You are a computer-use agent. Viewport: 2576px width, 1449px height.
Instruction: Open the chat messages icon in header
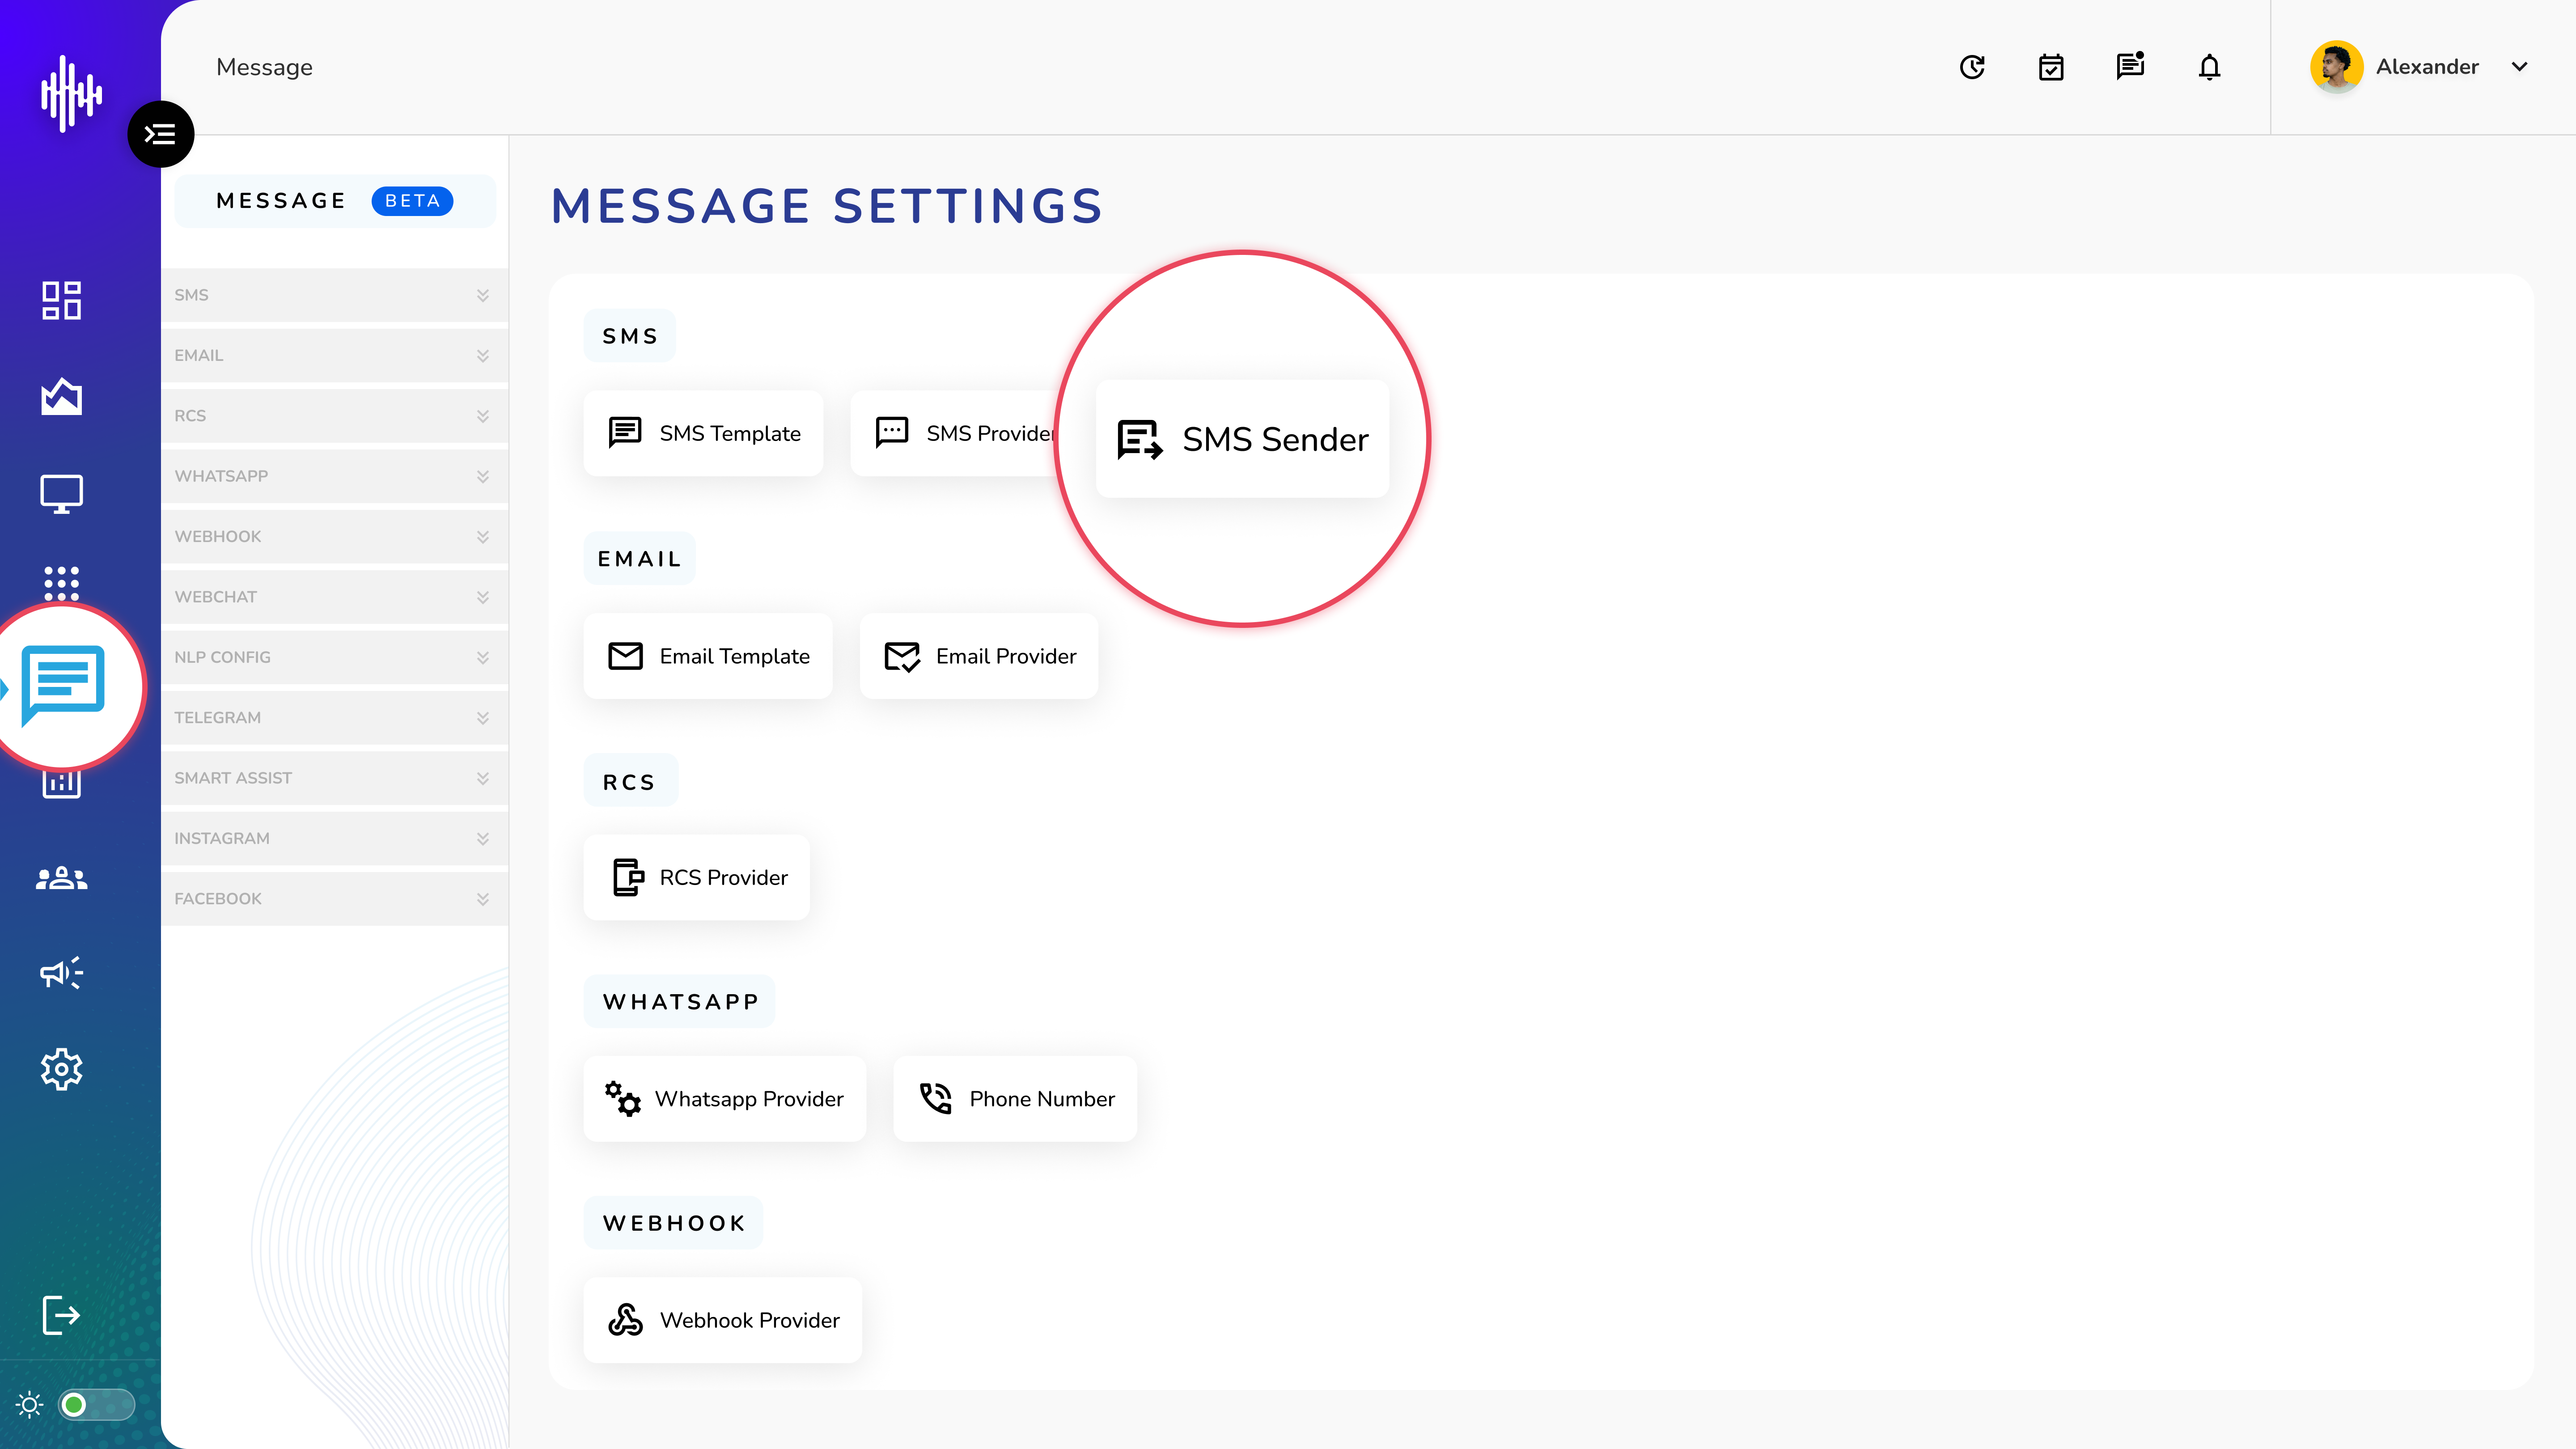click(x=2130, y=66)
